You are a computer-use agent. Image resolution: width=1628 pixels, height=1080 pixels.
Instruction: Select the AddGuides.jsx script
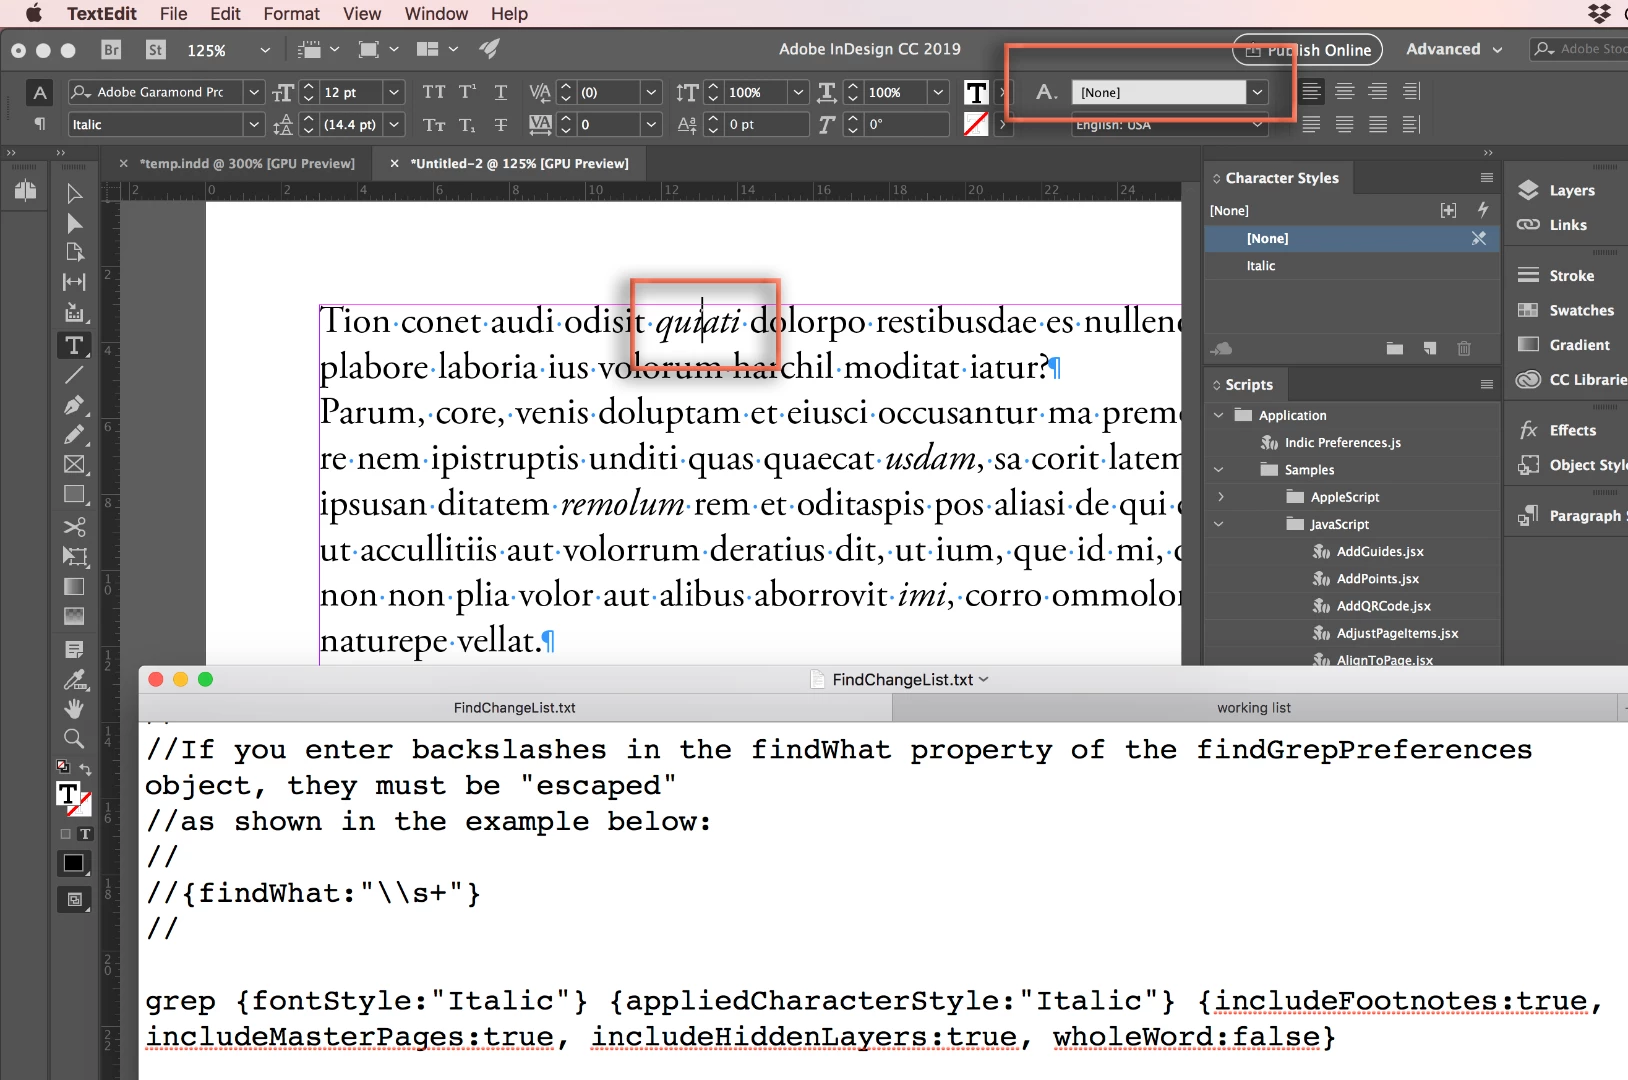tap(1380, 551)
